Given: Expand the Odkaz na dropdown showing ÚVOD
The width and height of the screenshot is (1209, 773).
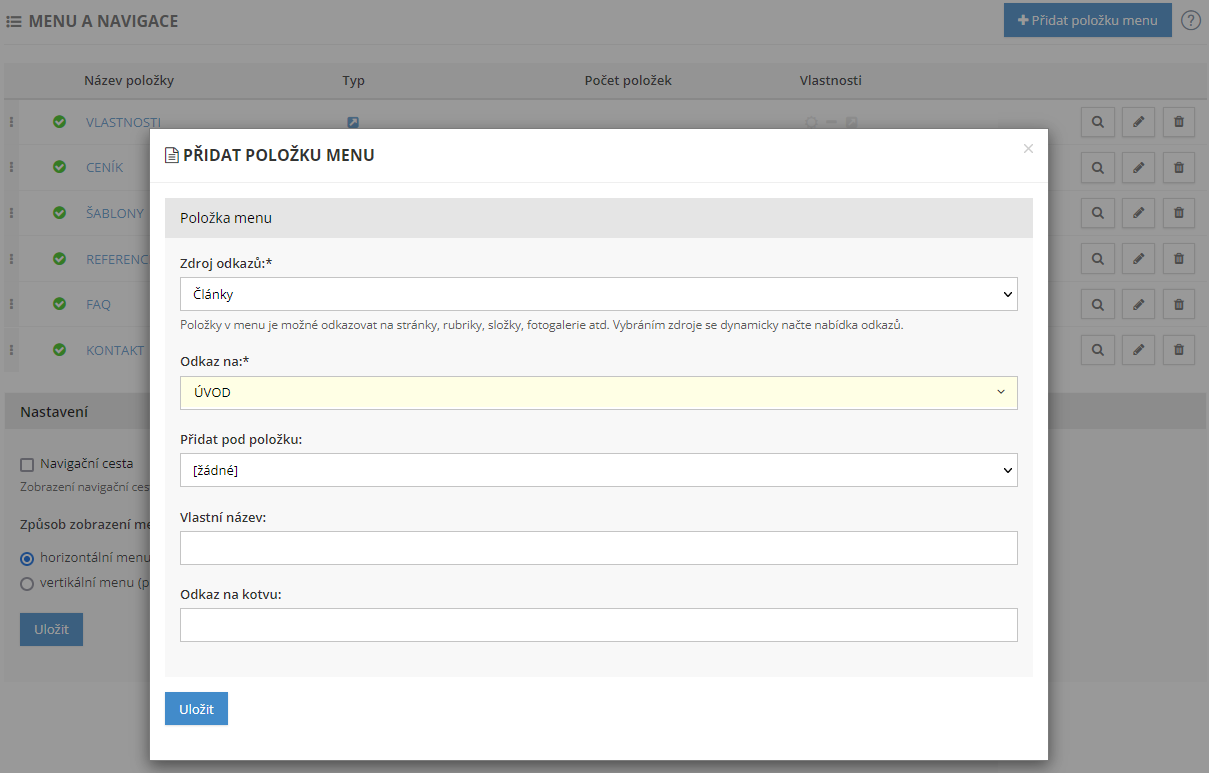Looking at the screenshot, I should pyautogui.click(x=598, y=393).
